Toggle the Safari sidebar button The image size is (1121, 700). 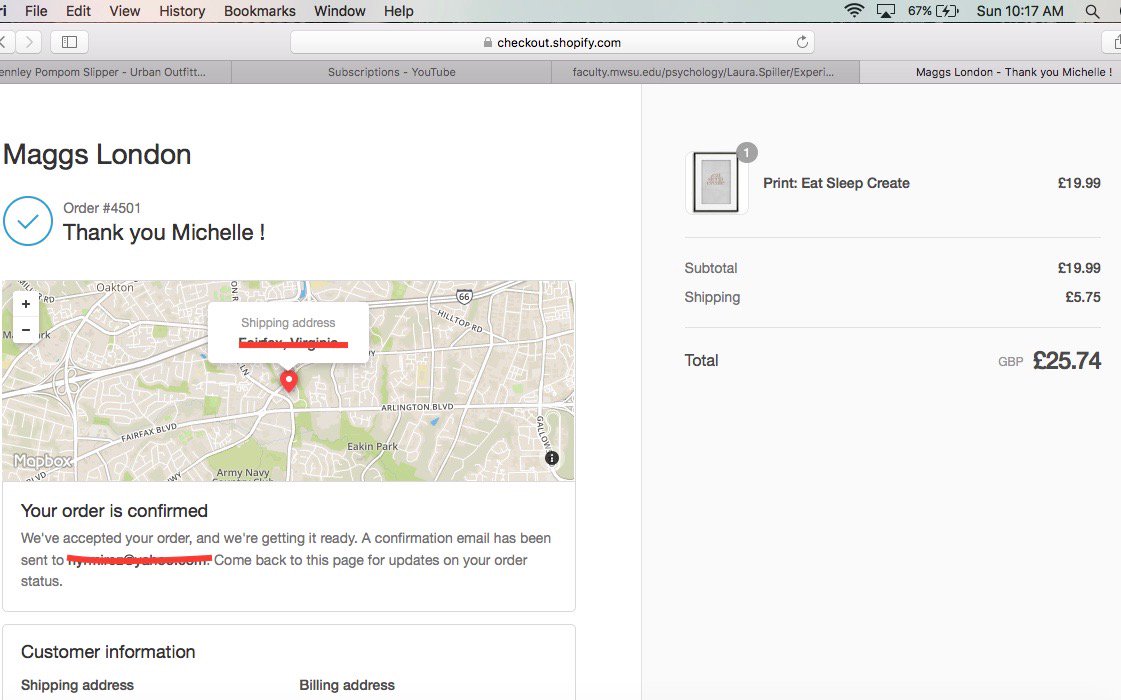coord(69,42)
